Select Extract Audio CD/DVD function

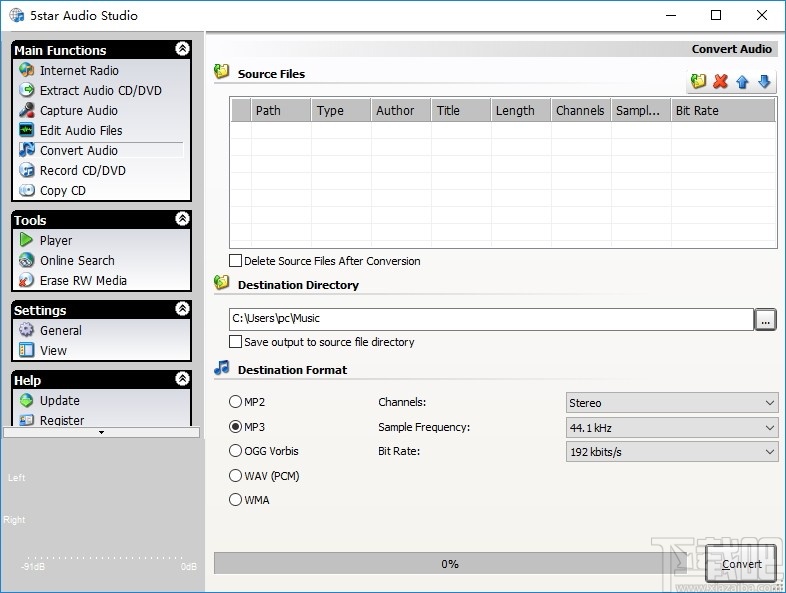pos(100,91)
